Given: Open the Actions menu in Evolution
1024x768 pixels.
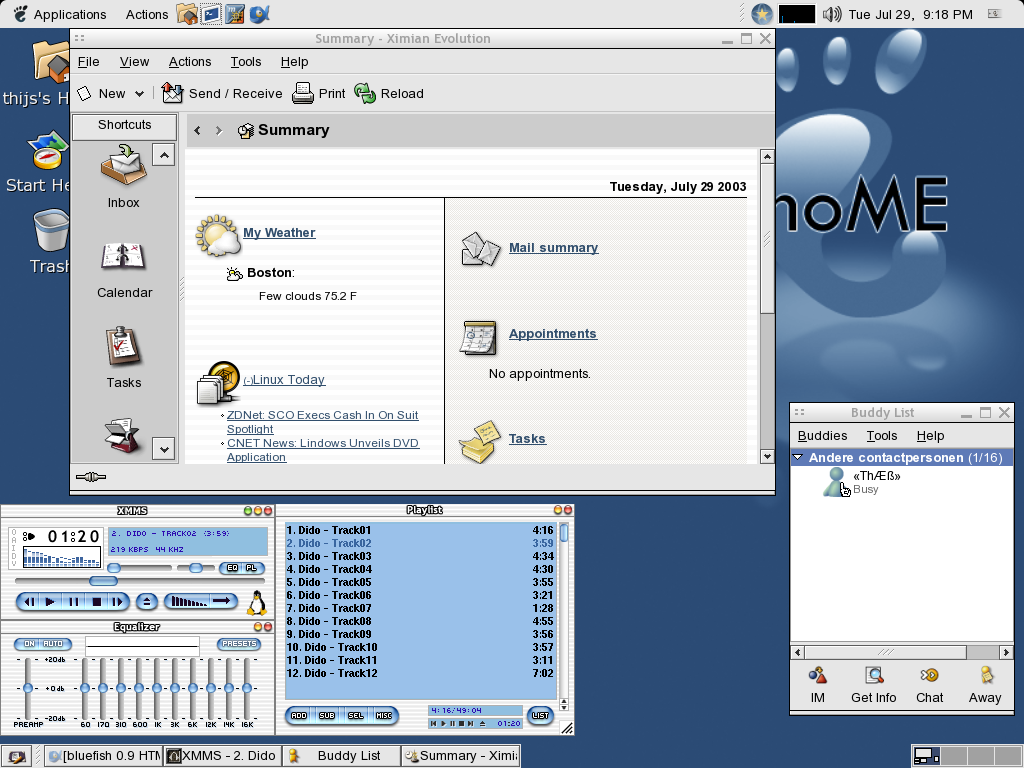Looking at the screenshot, I should 189,61.
